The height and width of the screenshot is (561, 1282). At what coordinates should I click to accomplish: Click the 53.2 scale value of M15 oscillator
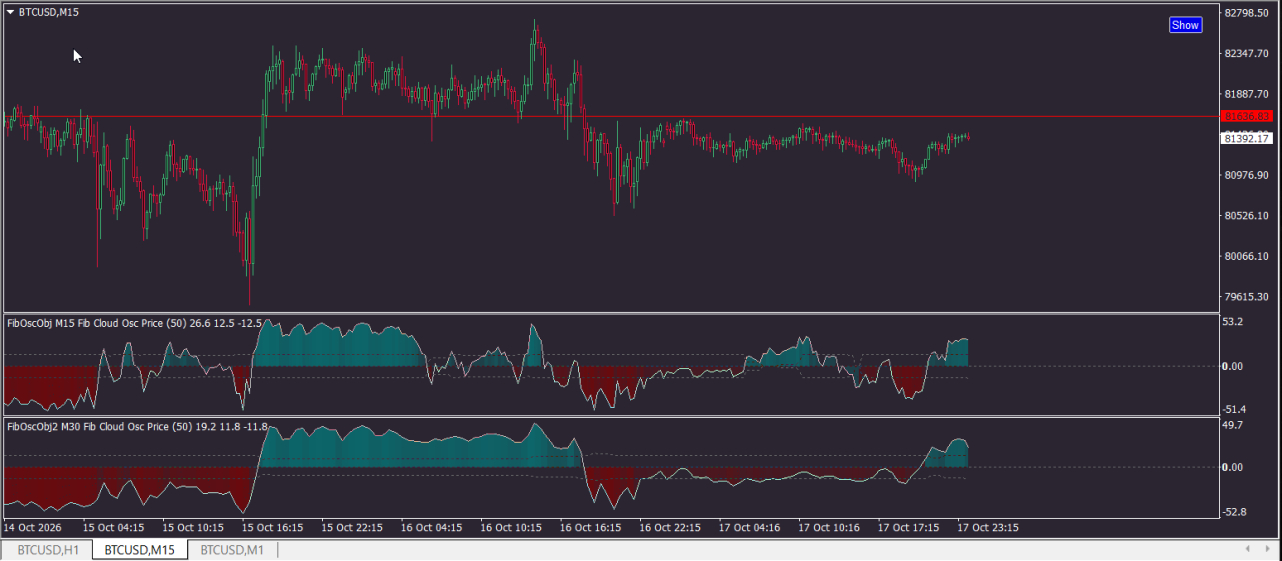(x=1233, y=321)
